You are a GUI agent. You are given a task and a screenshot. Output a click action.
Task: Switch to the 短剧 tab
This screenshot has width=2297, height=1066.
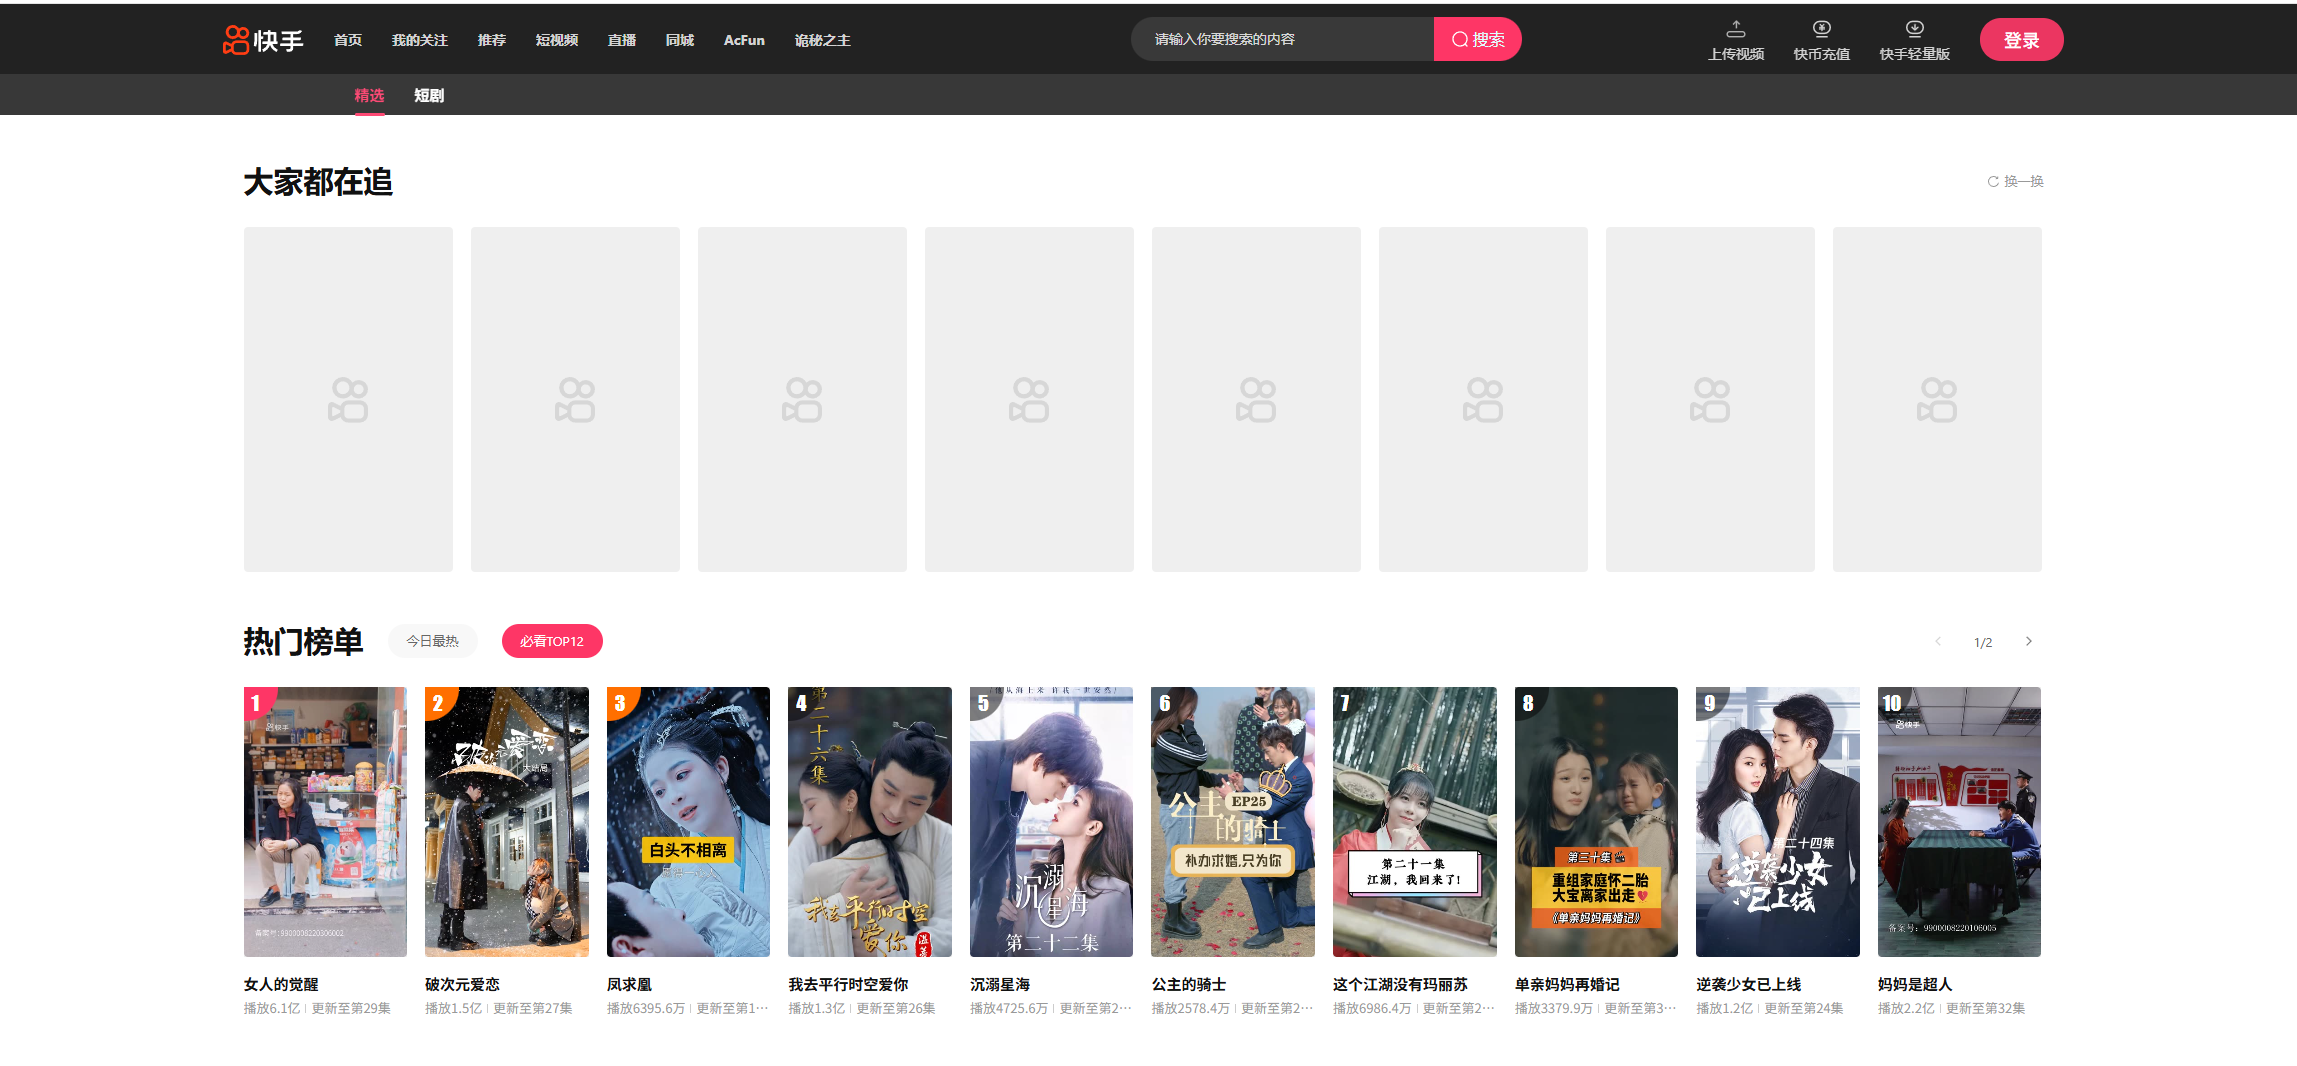429,96
